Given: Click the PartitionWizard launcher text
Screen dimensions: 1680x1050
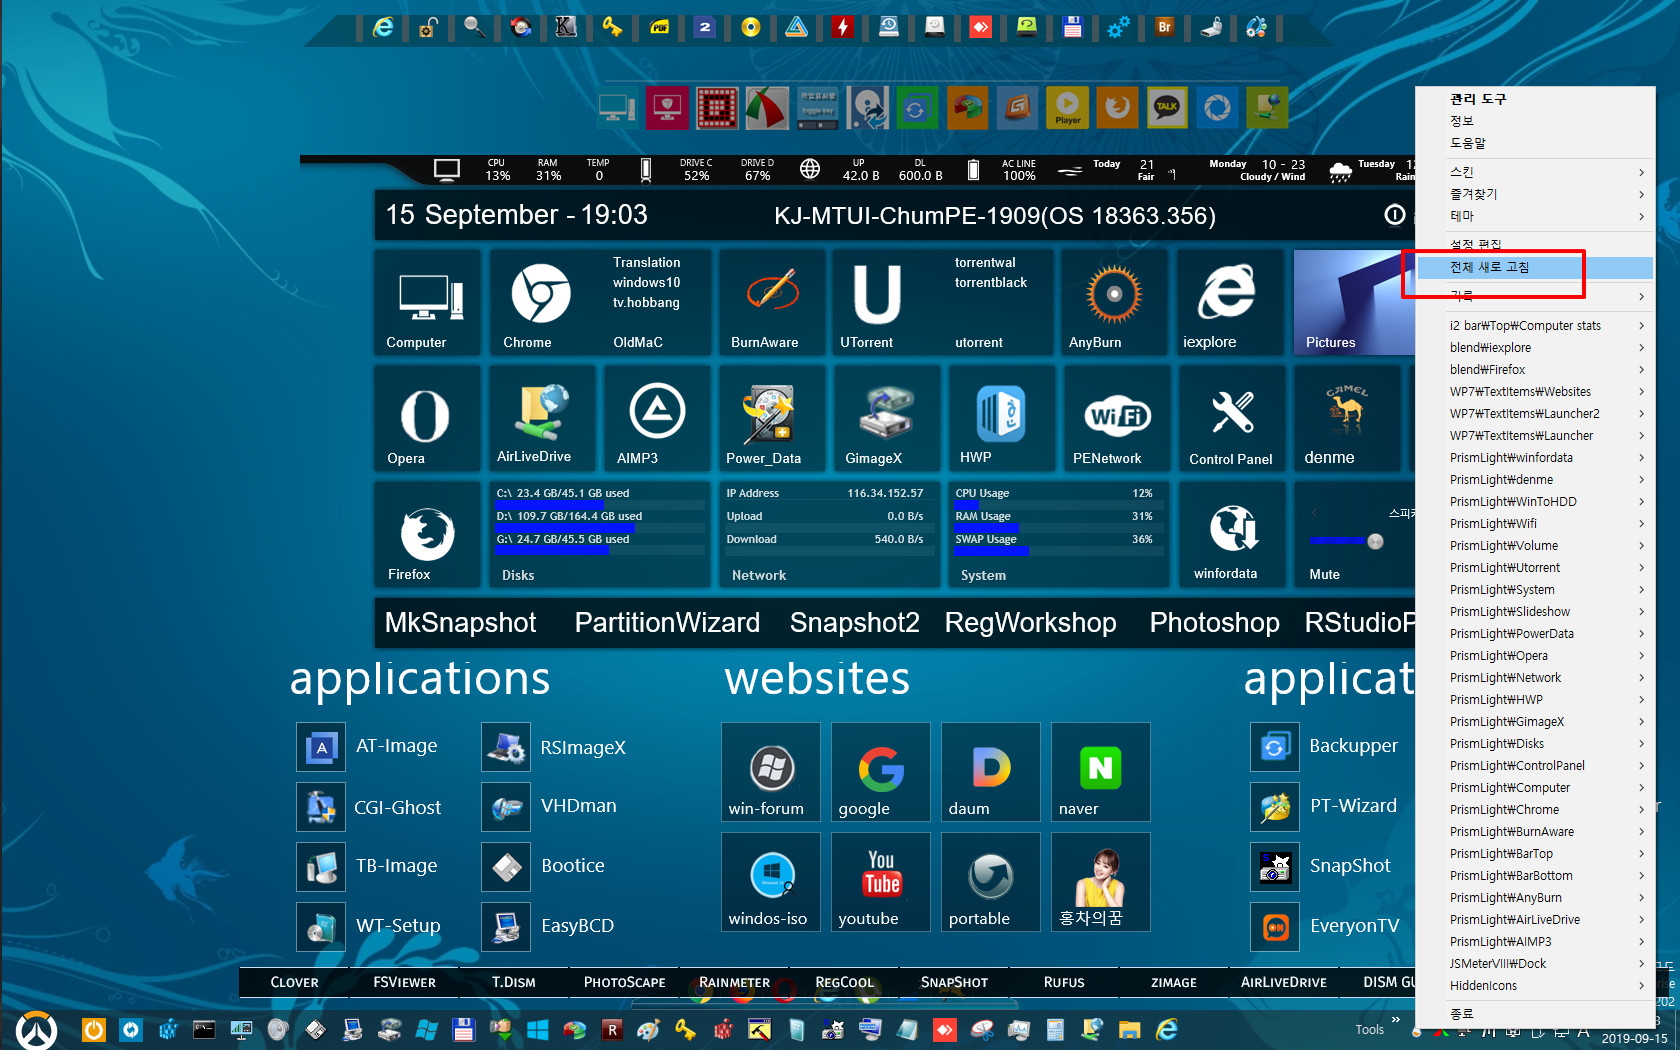Looking at the screenshot, I should (x=667, y=623).
